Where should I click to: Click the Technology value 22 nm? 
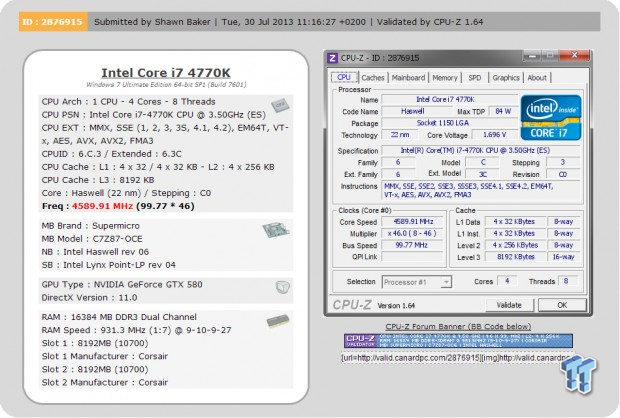[x=400, y=135]
